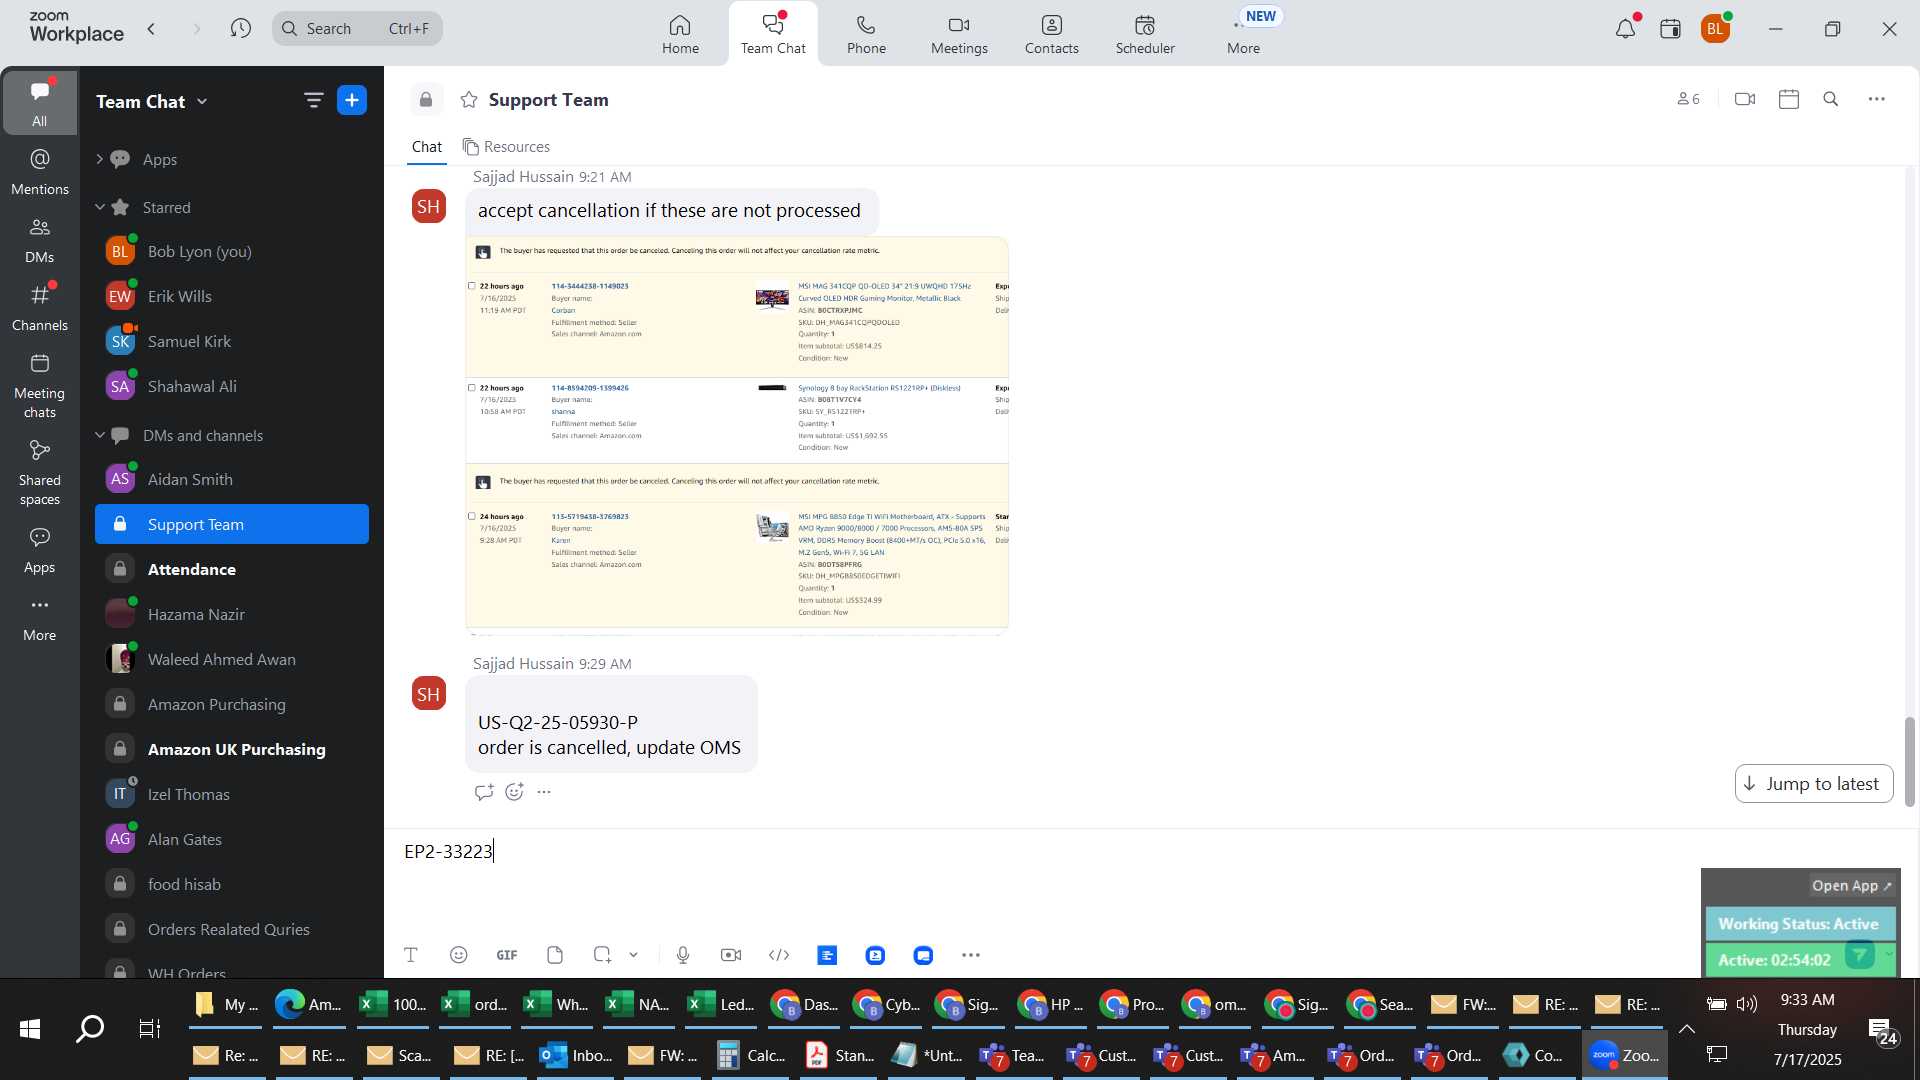Image resolution: width=1920 pixels, height=1080 pixels.
Task: Open the Windows Start menu
Action: pos(30,1029)
